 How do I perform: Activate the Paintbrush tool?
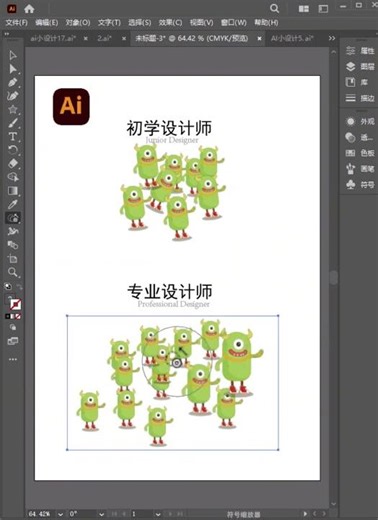(x=13, y=123)
